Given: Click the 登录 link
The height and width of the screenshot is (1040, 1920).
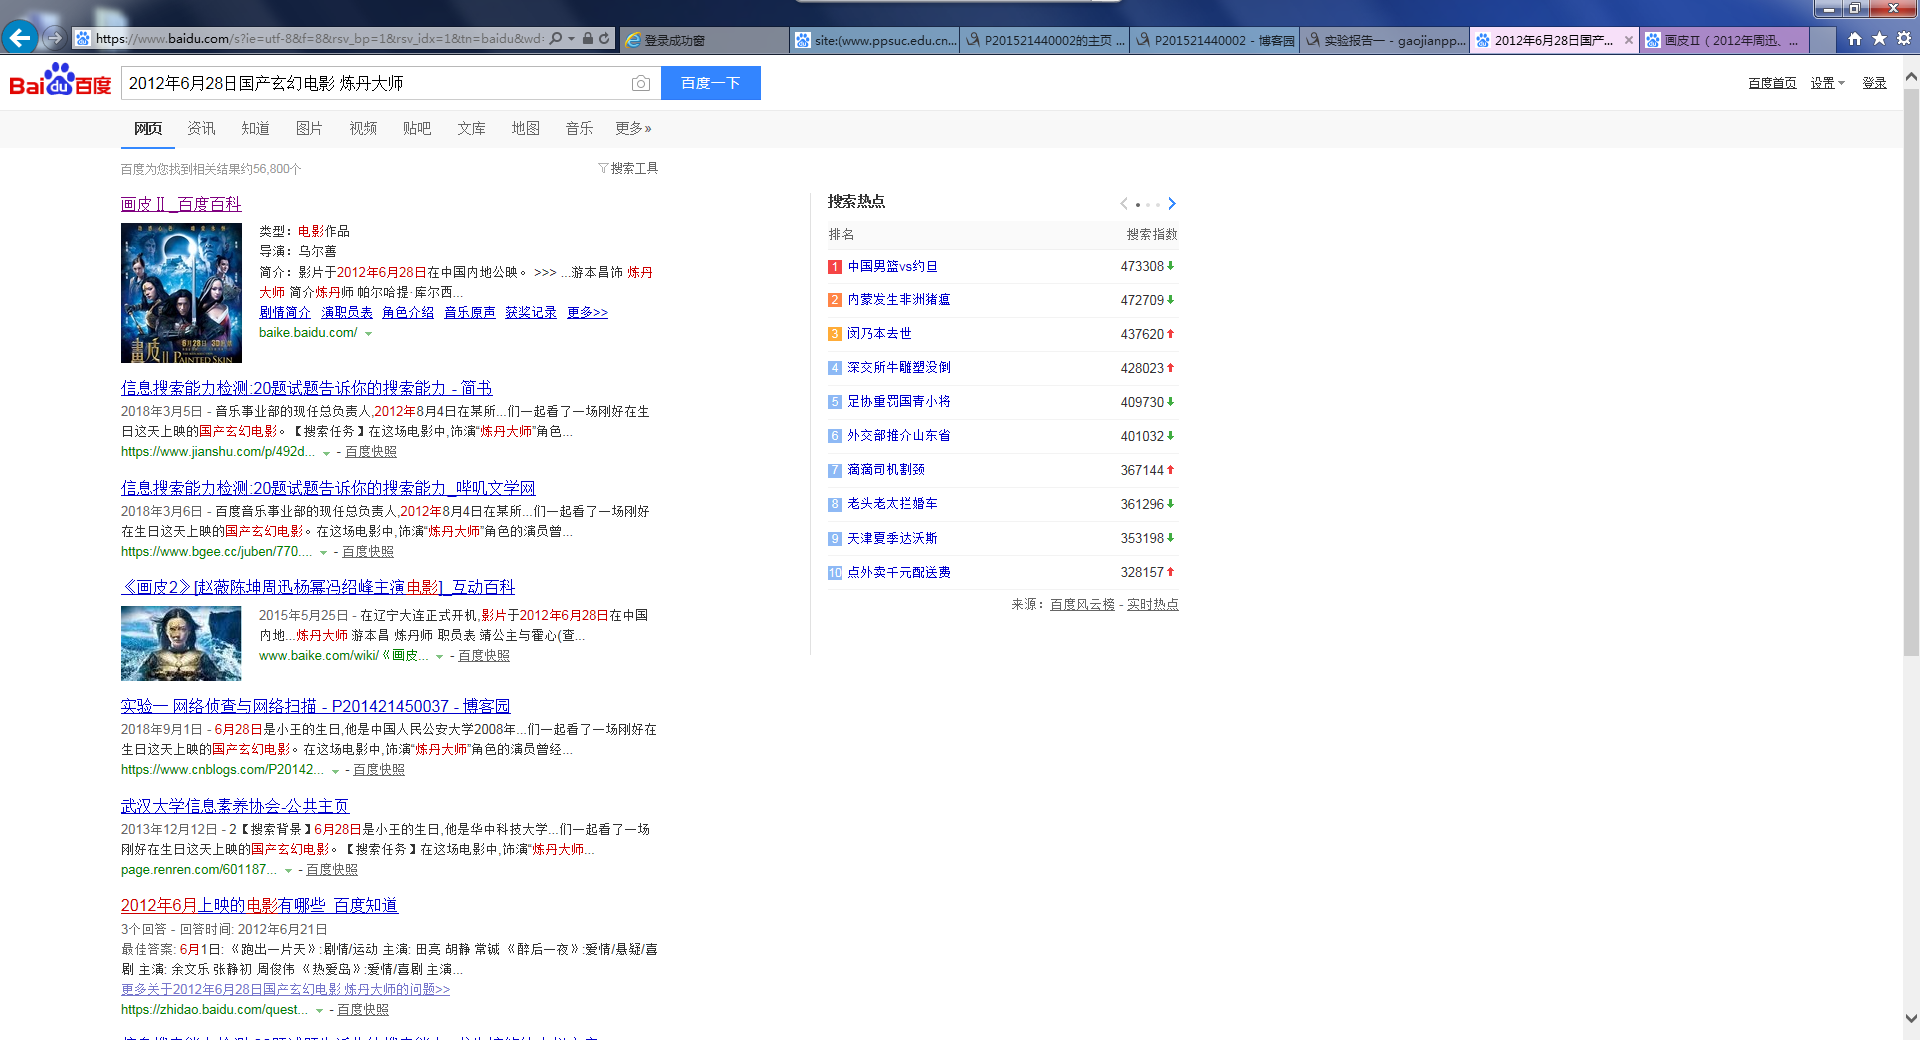Looking at the screenshot, I should (1874, 83).
